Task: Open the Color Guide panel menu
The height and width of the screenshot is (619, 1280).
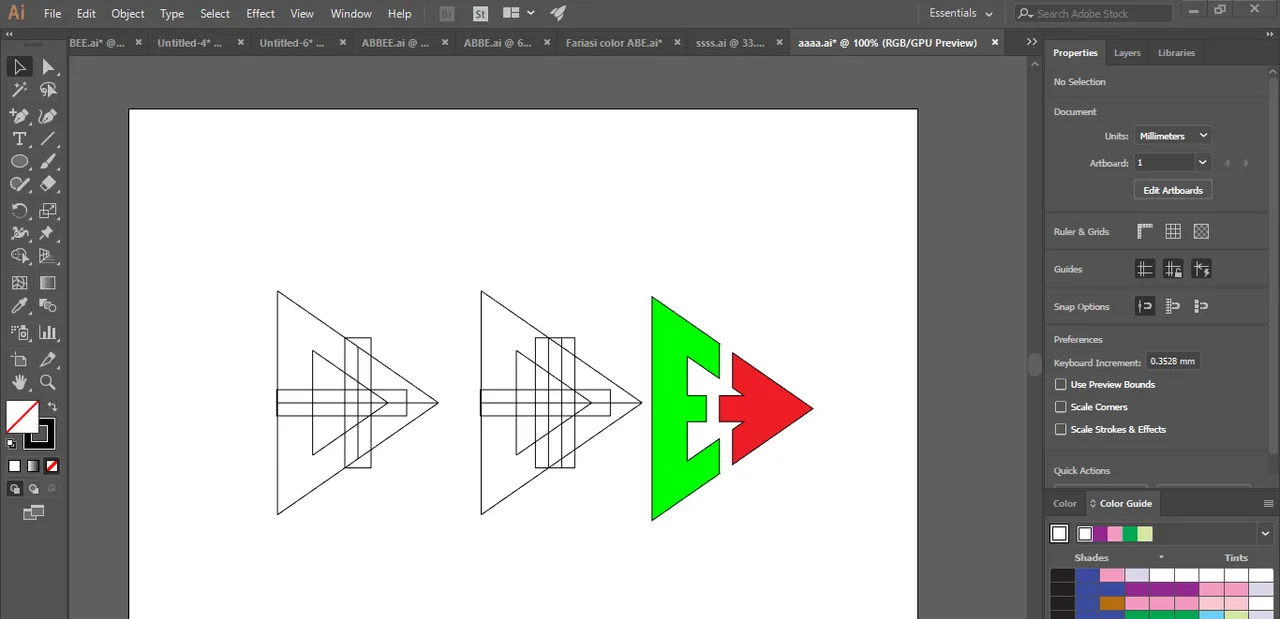Action: click(1269, 503)
